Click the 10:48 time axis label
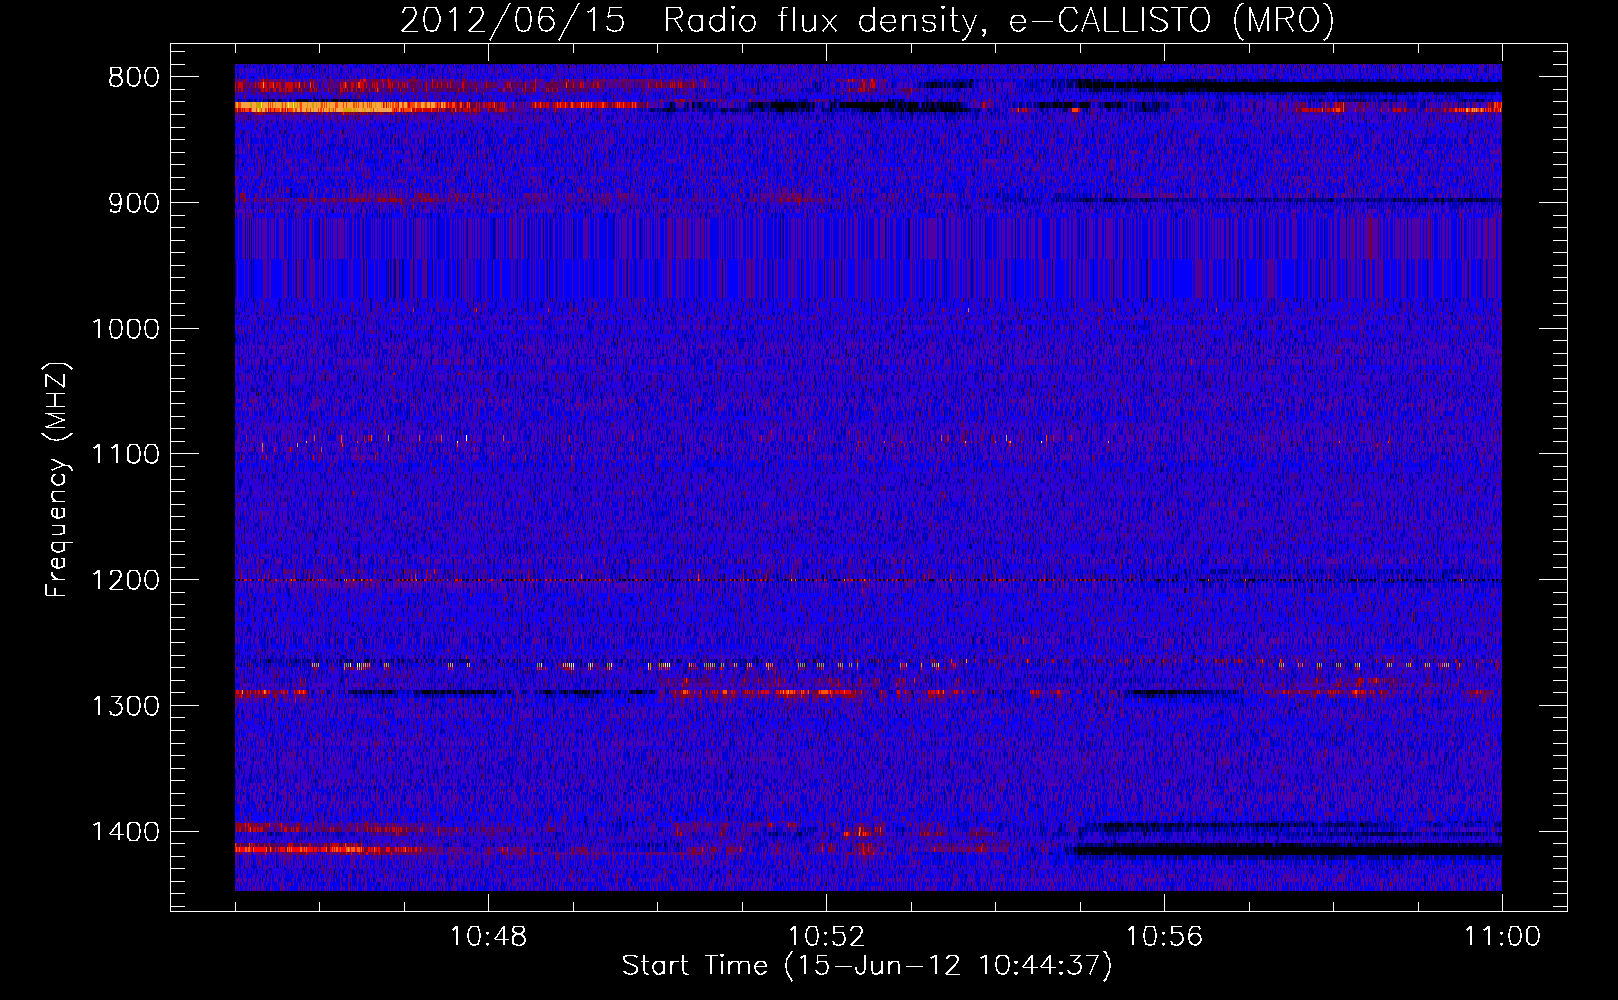This screenshot has height=1000, width=1618. click(489, 937)
